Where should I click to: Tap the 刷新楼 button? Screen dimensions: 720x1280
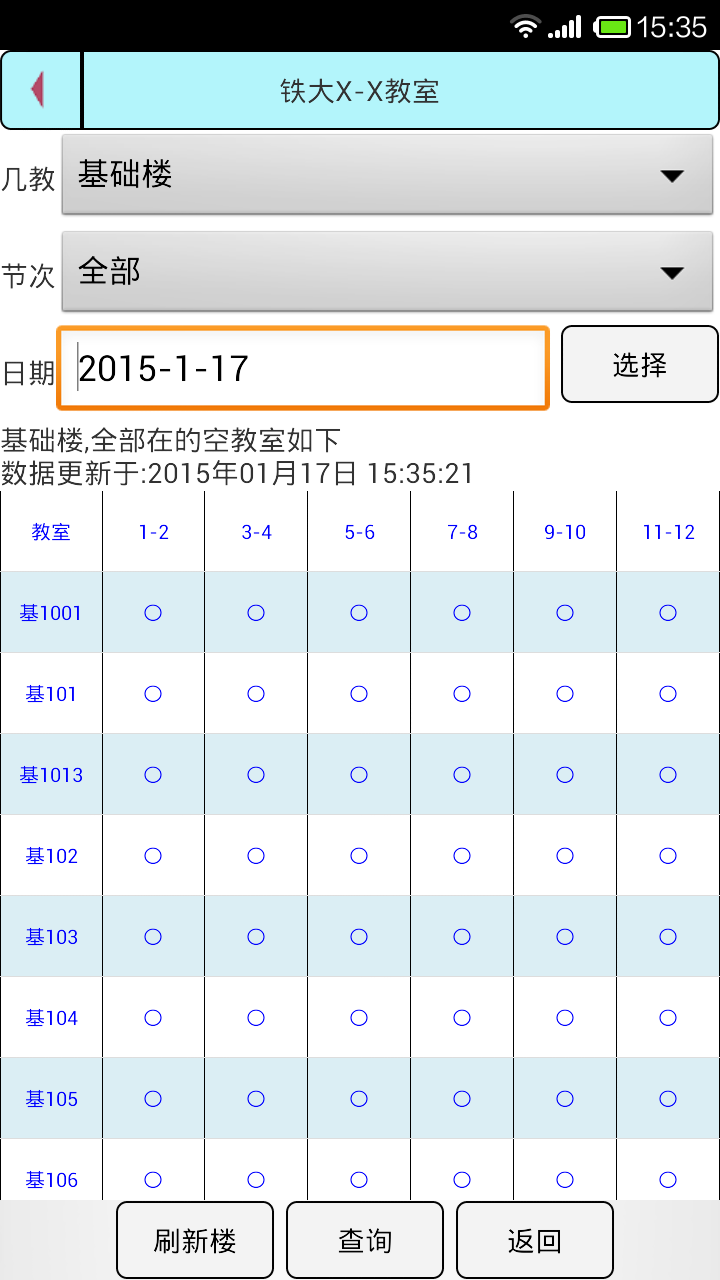point(195,1240)
